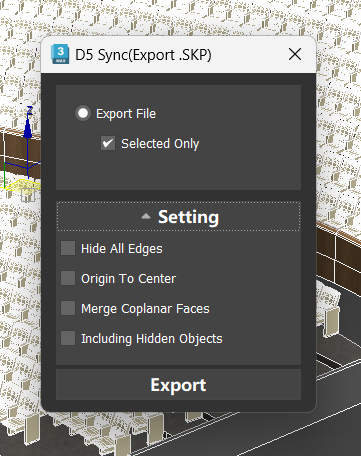
Task: Uncheck the Selected Only checkbox
Action: (108, 143)
